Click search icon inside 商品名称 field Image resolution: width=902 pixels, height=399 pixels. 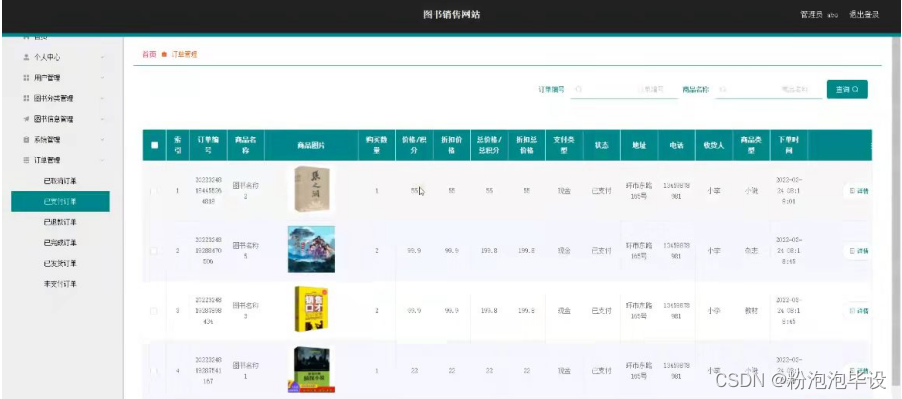pyautogui.click(x=723, y=90)
